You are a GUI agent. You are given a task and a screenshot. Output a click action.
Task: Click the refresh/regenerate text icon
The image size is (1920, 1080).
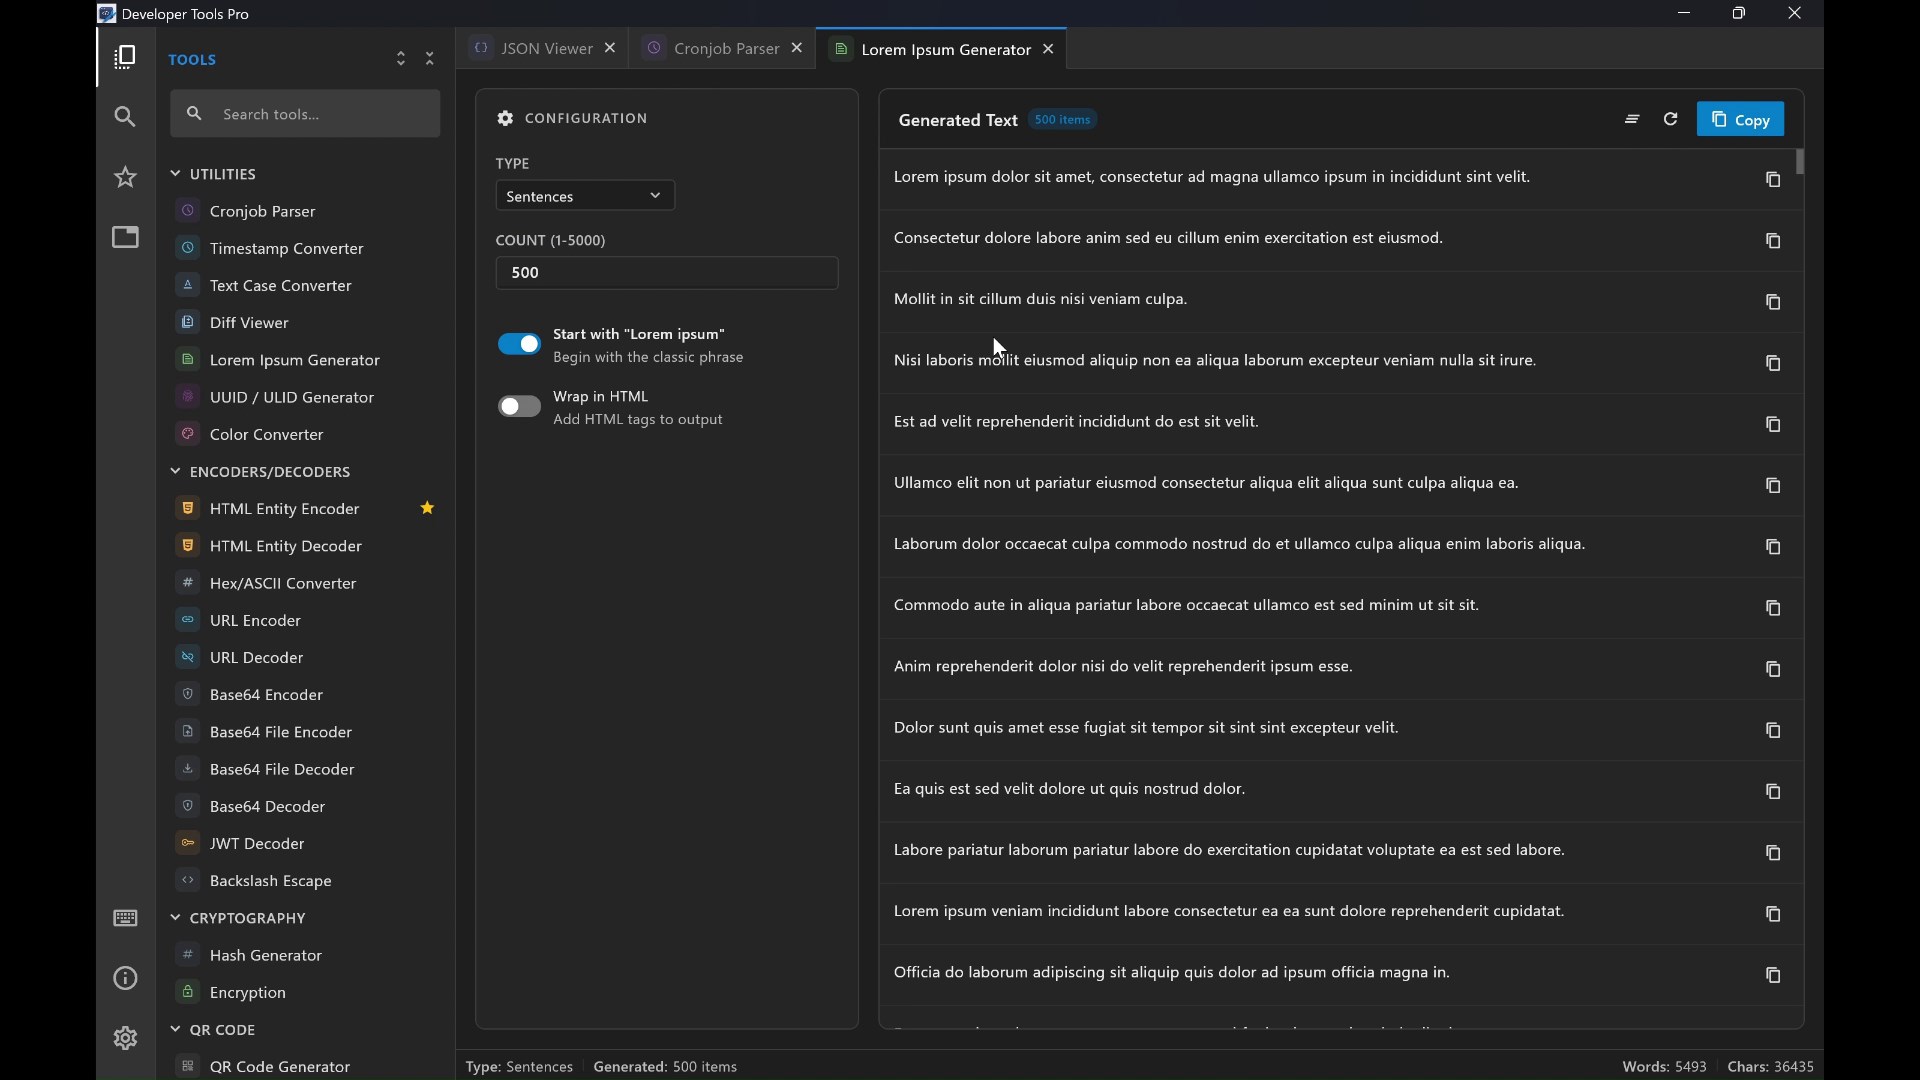(1671, 120)
